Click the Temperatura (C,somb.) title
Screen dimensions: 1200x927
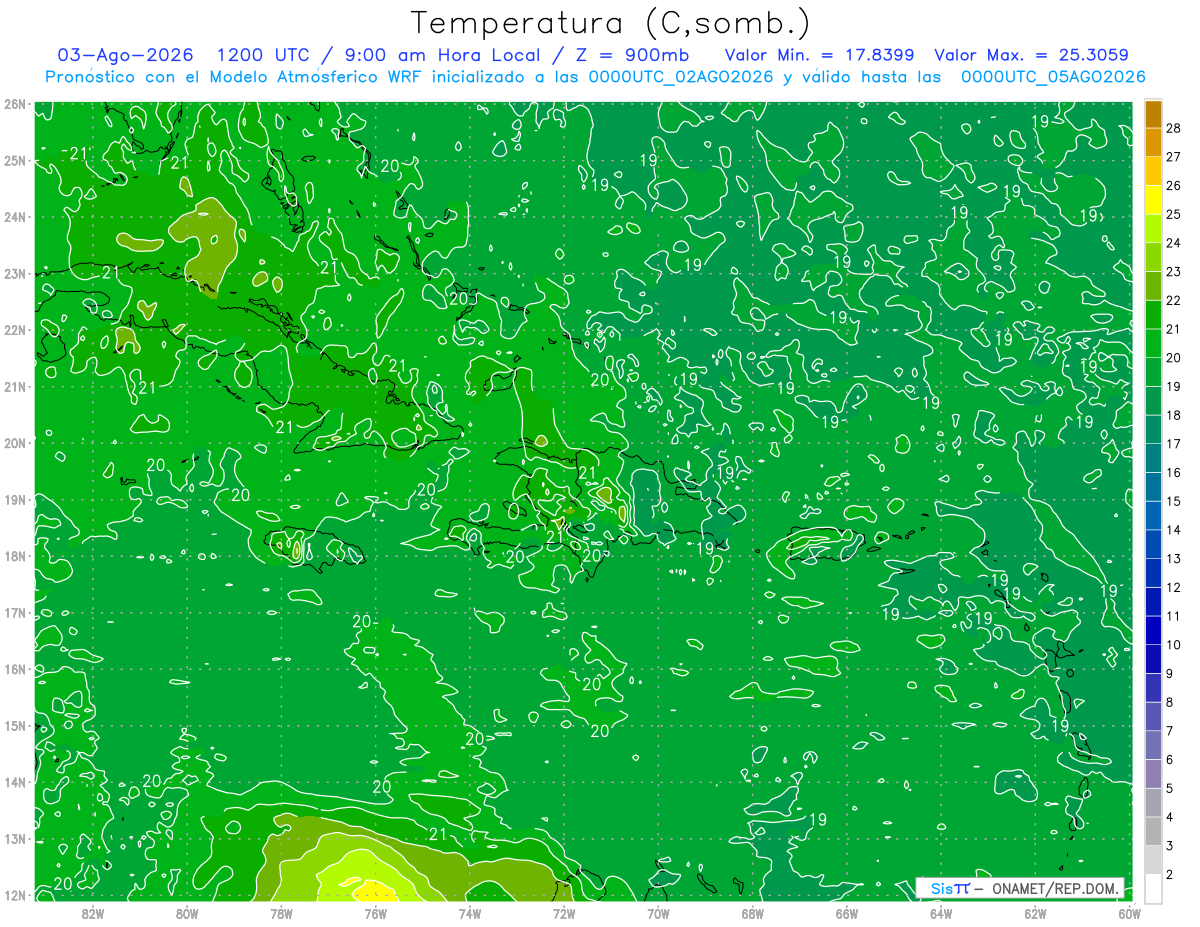pyautogui.click(x=611, y=23)
